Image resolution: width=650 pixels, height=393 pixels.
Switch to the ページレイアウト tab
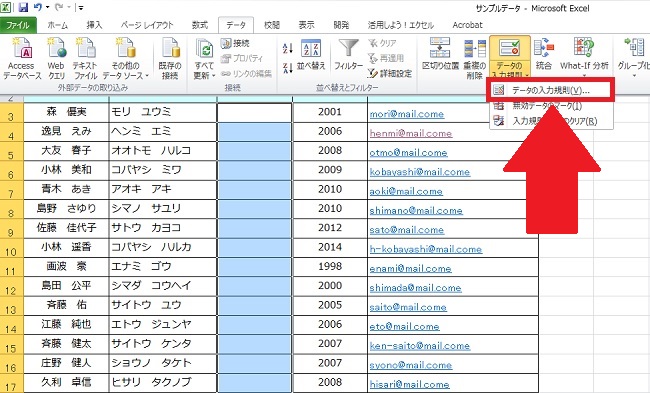[x=147, y=25]
